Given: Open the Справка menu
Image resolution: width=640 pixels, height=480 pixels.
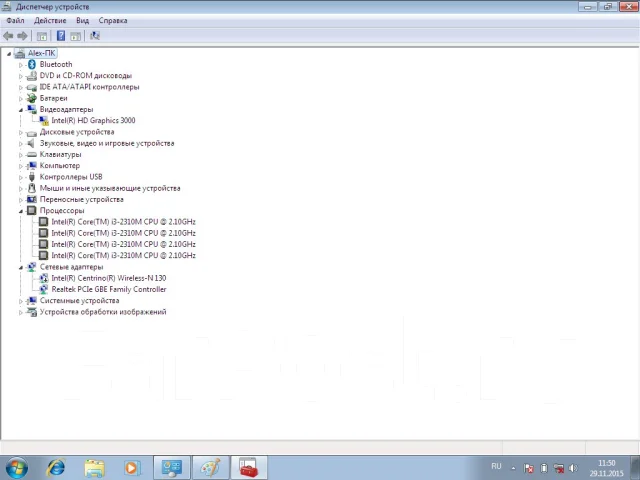Looking at the screenshot, I should point(113,20).
